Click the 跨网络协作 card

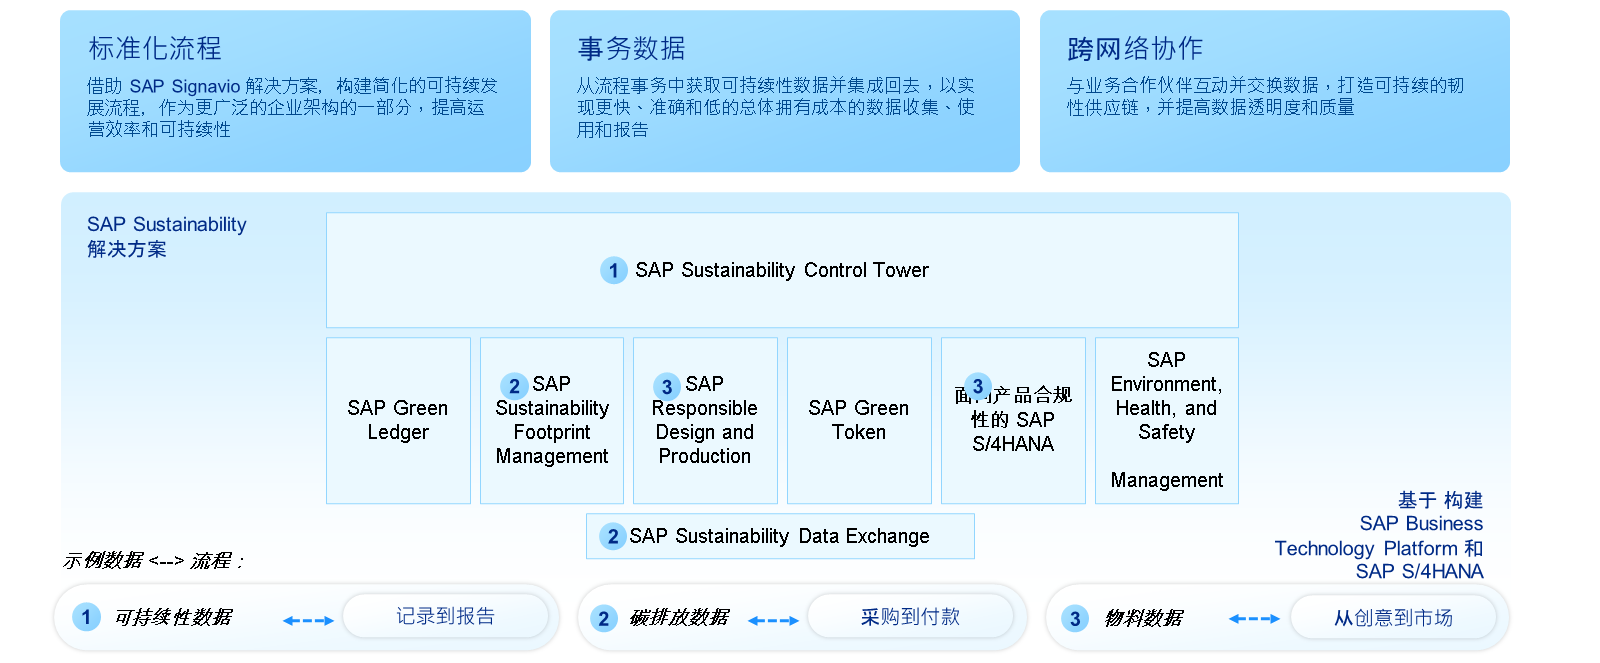coord(1275,91)
